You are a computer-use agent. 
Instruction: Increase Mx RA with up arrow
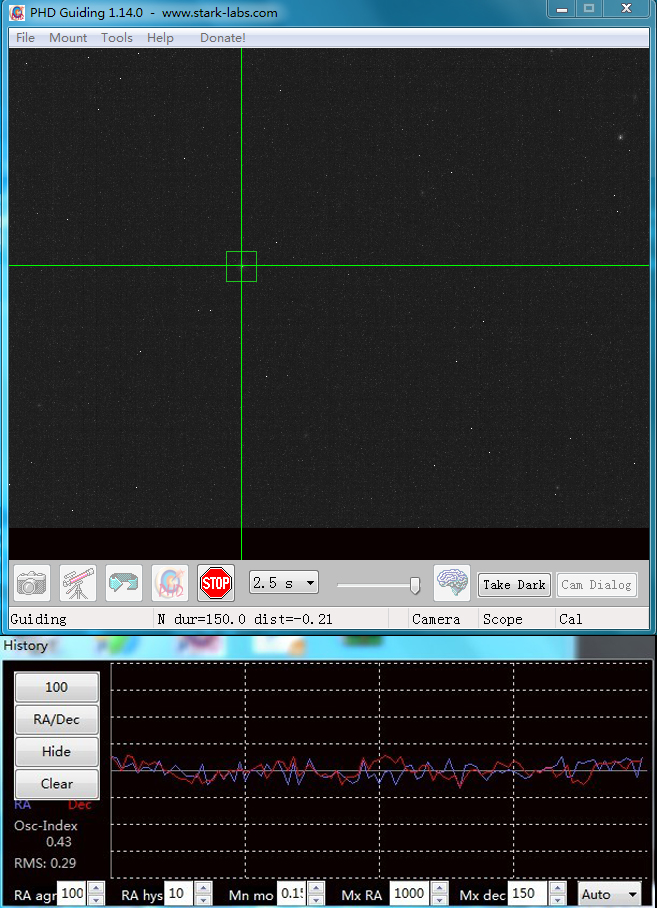pyautogui.click(x=439, y=888)
